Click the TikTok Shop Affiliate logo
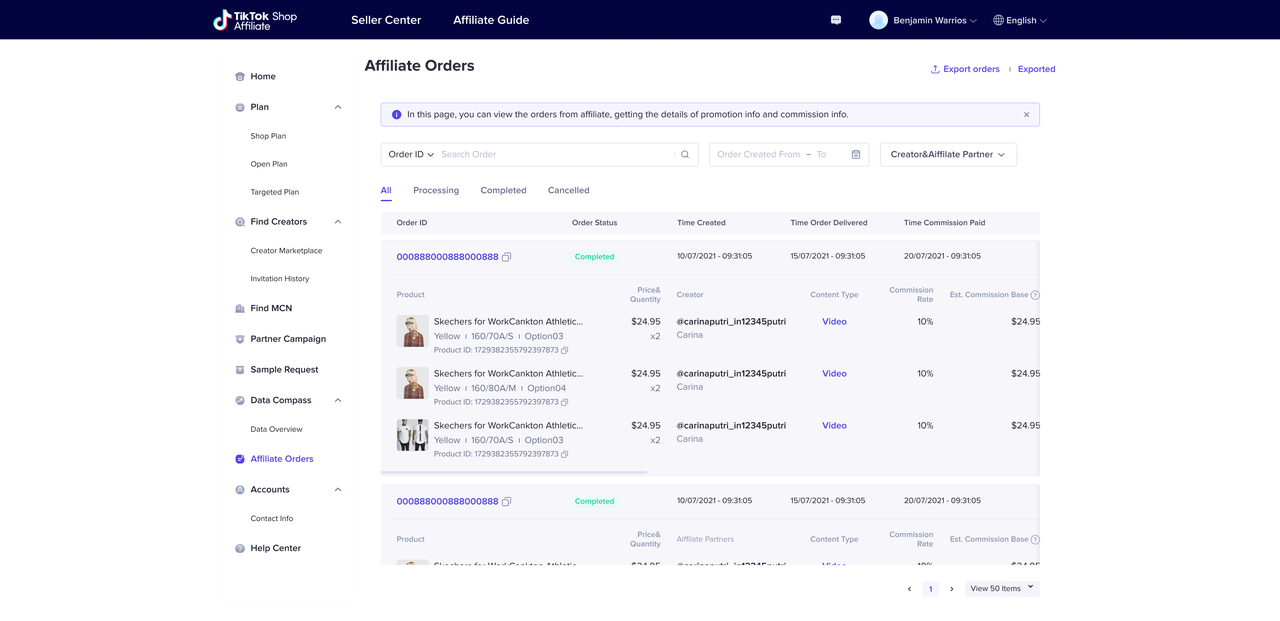1280x621 pixels. coord(255,20)
